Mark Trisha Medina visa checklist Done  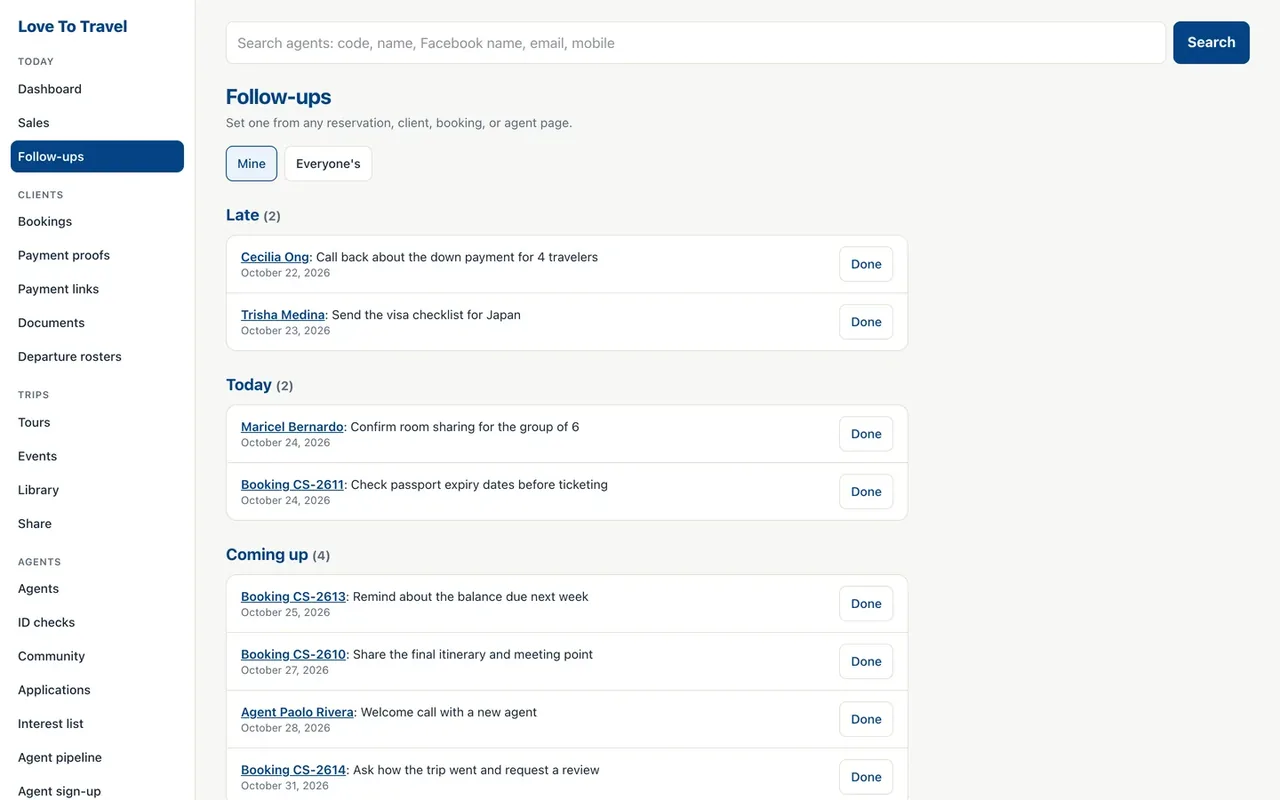tap(866, 322)
